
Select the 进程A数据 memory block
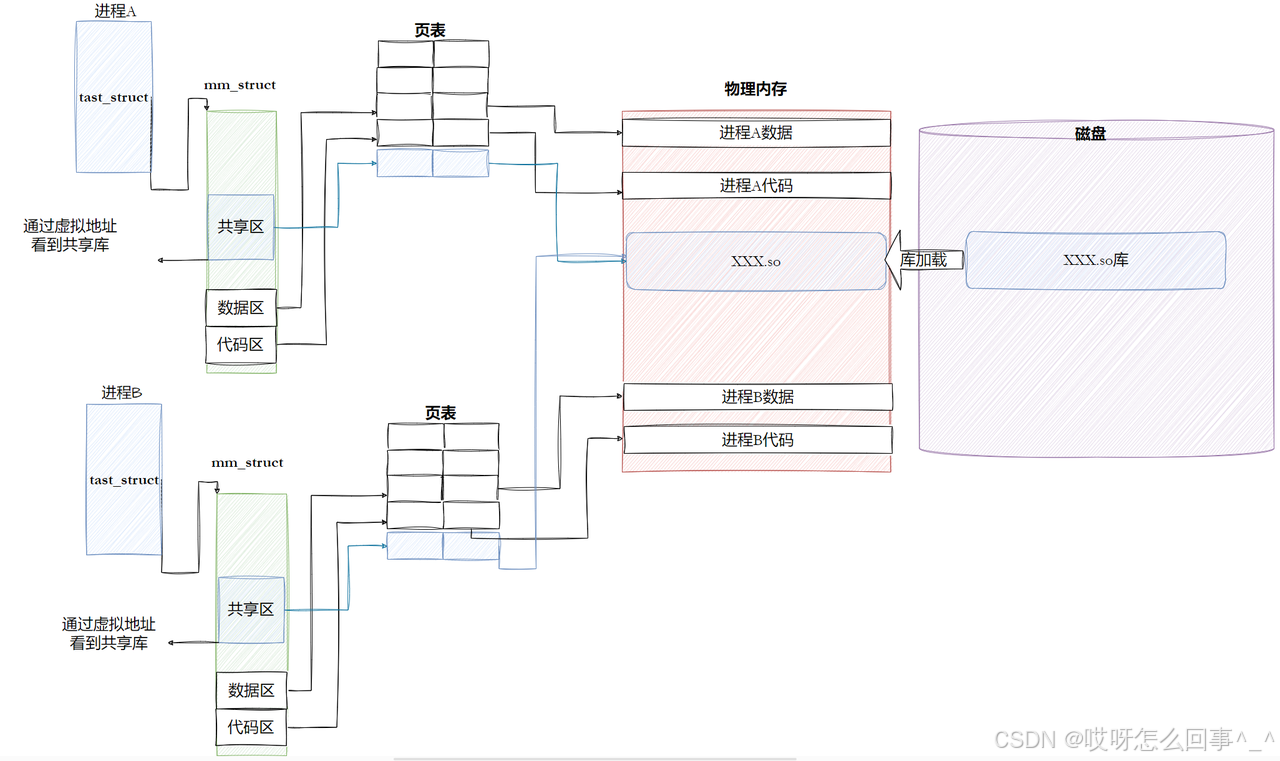tap(756, 133)
